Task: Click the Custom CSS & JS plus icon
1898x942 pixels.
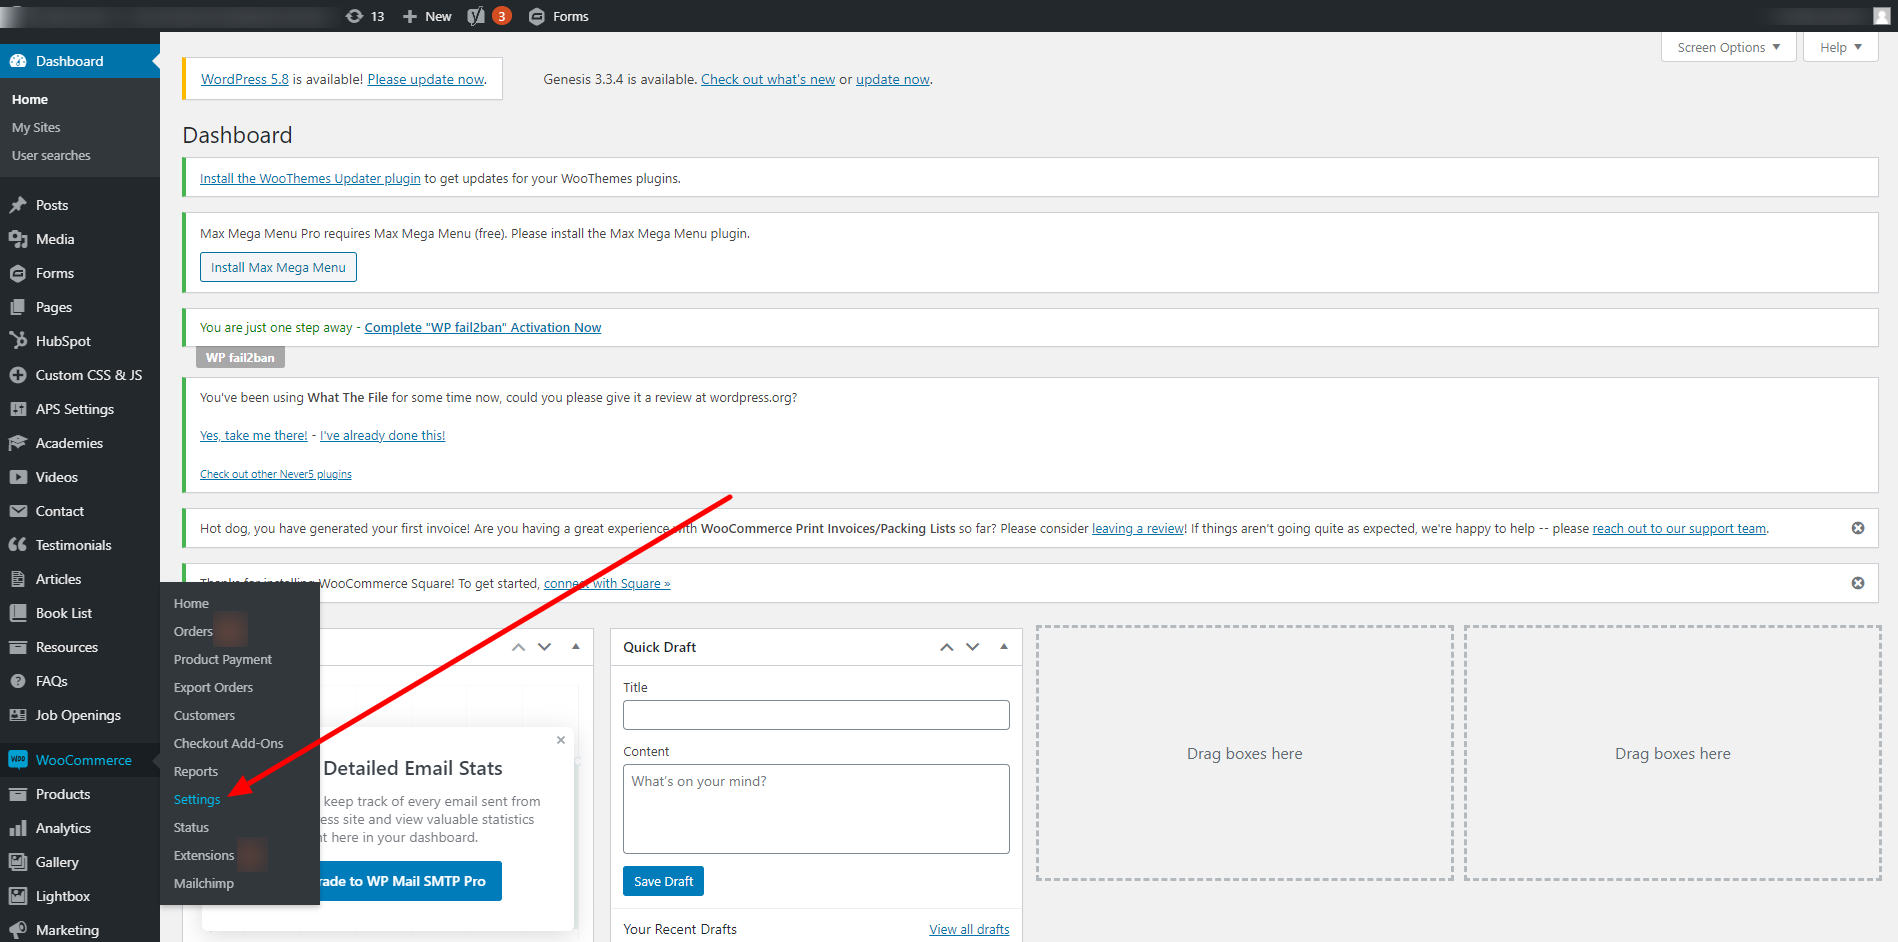Action: (x=18, y=375)
